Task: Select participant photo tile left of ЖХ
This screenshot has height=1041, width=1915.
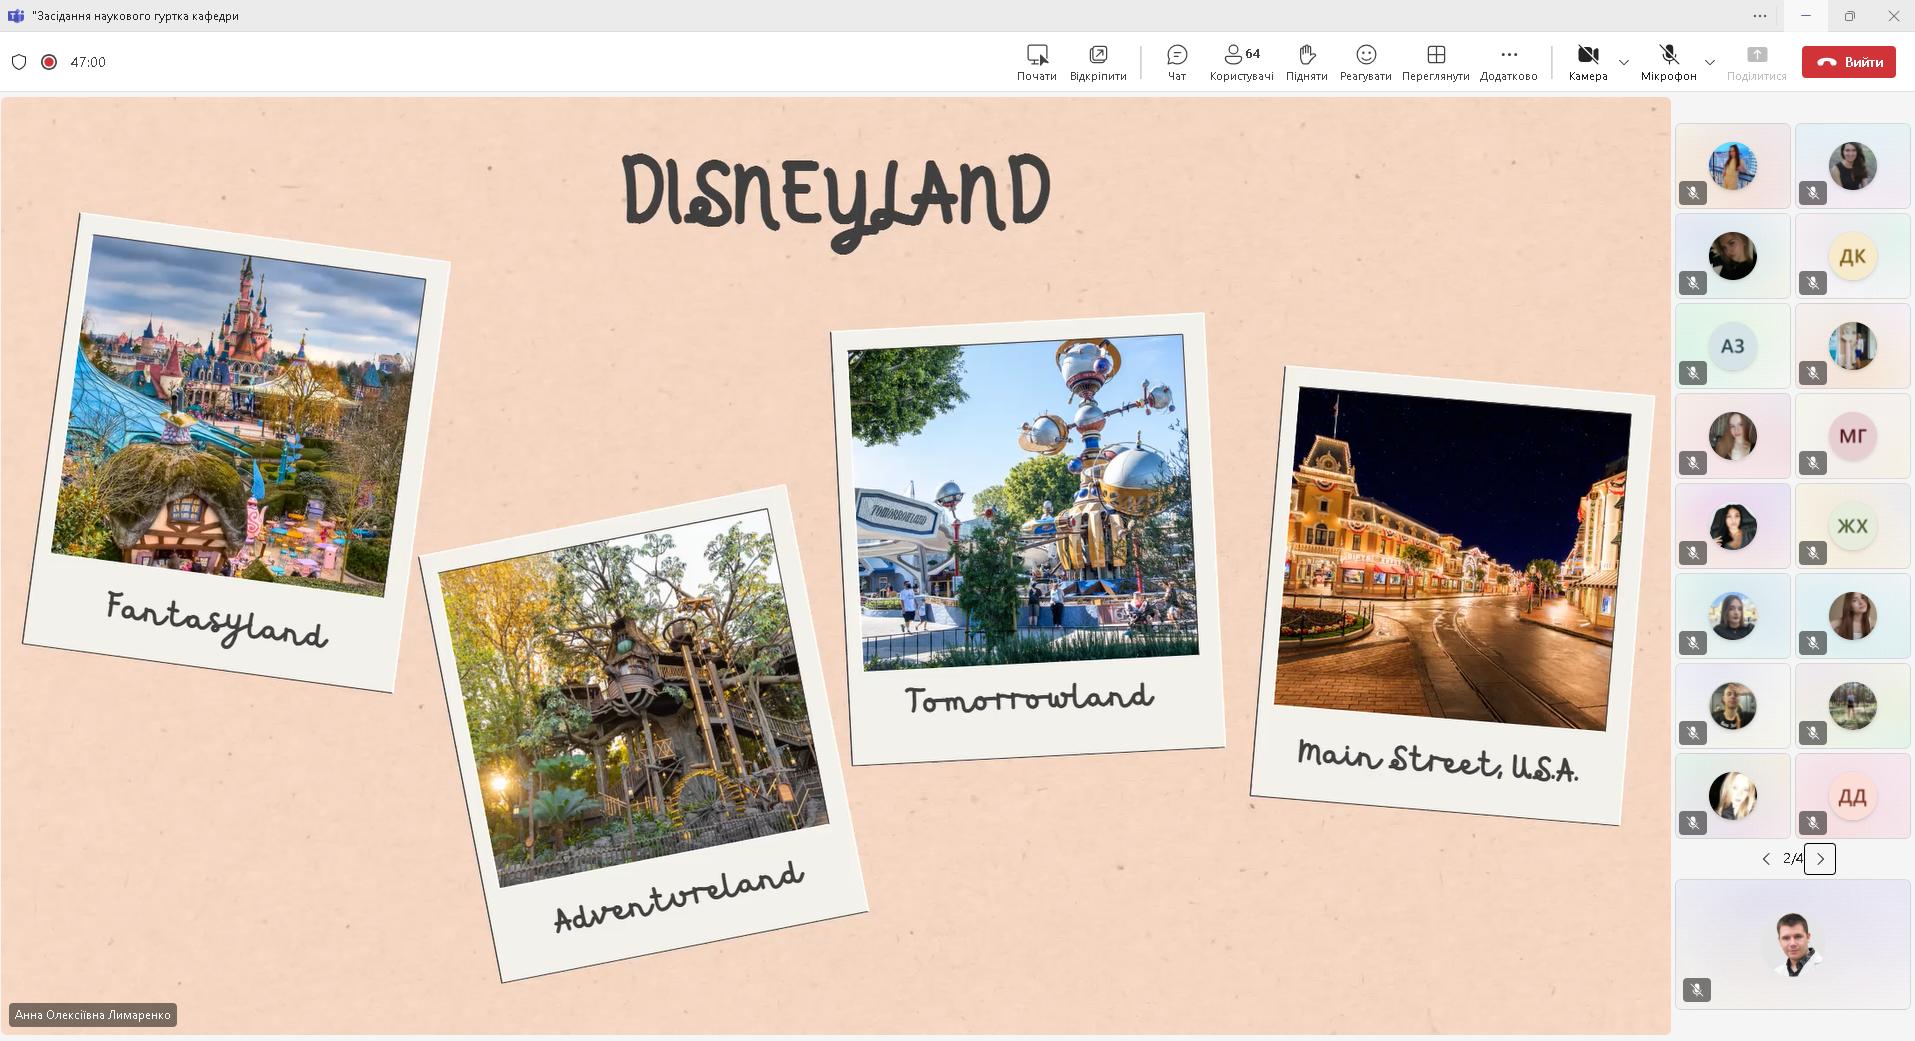Action: [1732, 526]
